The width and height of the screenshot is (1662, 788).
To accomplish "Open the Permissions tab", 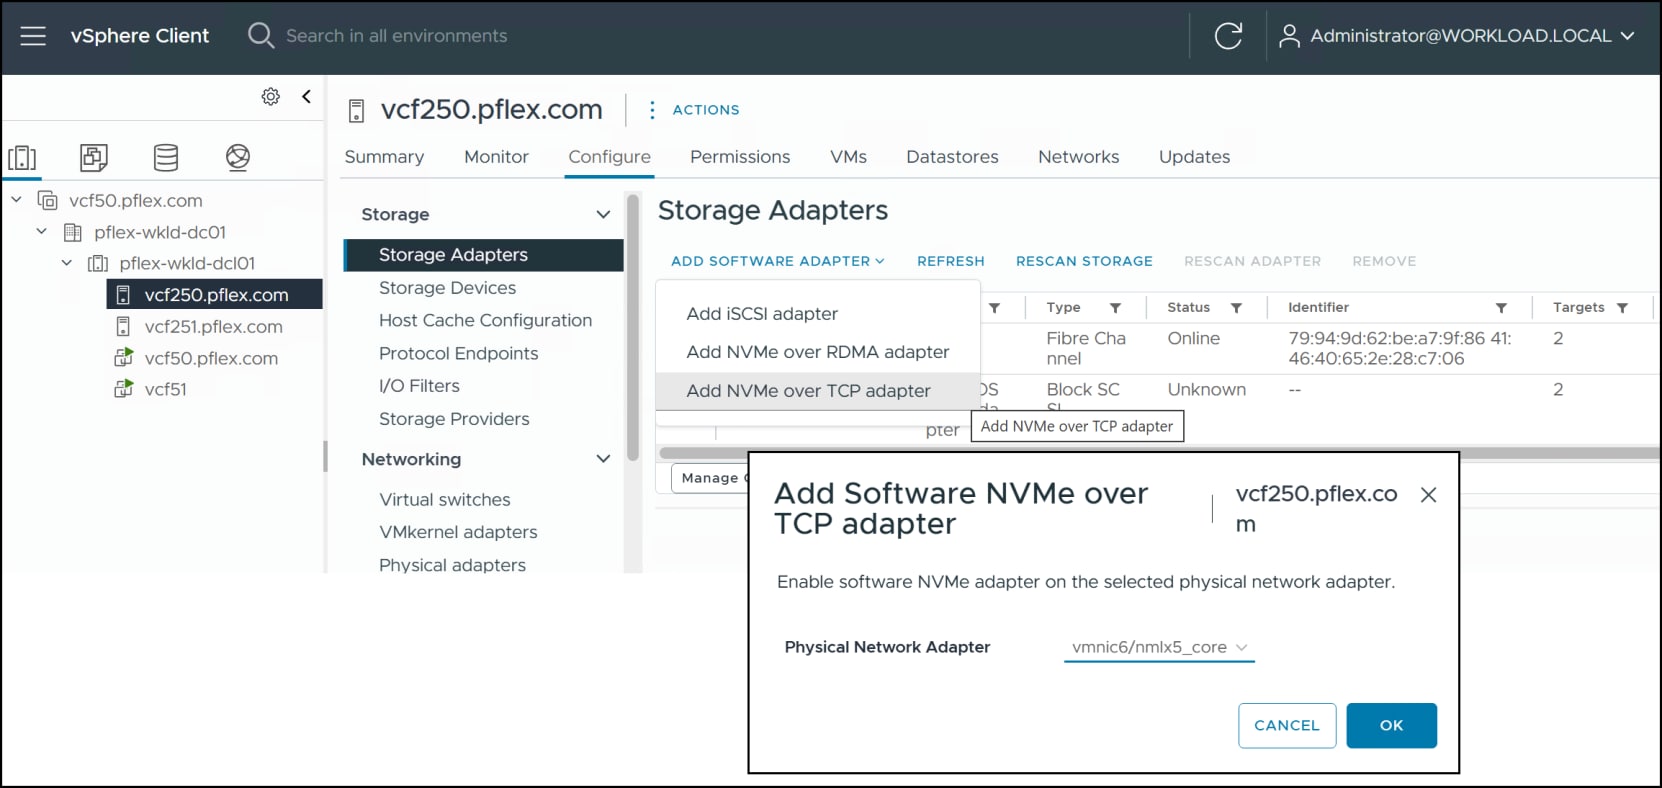I will tap(740, 157).
